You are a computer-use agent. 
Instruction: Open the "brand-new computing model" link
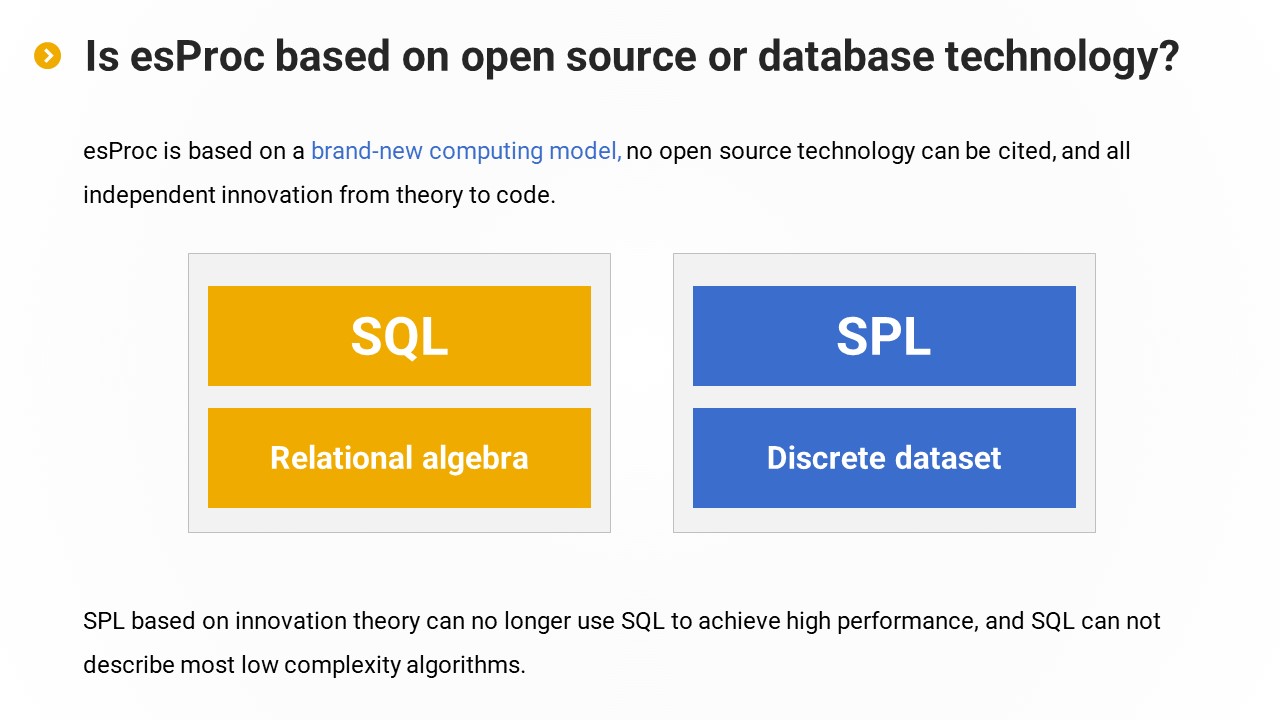466,151
